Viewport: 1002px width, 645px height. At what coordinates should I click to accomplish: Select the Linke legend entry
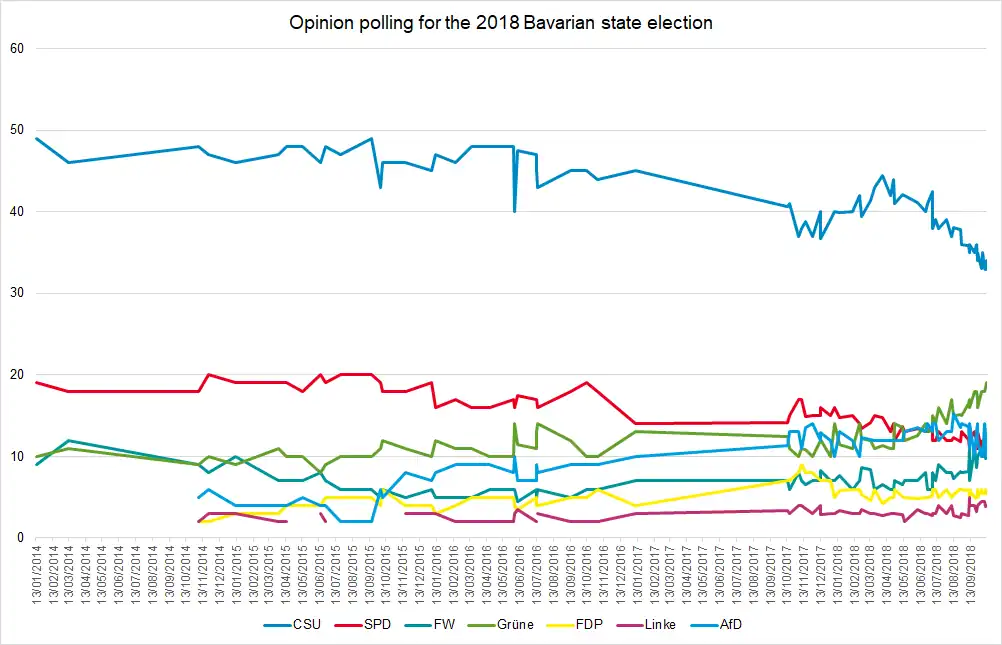(683, 625)
